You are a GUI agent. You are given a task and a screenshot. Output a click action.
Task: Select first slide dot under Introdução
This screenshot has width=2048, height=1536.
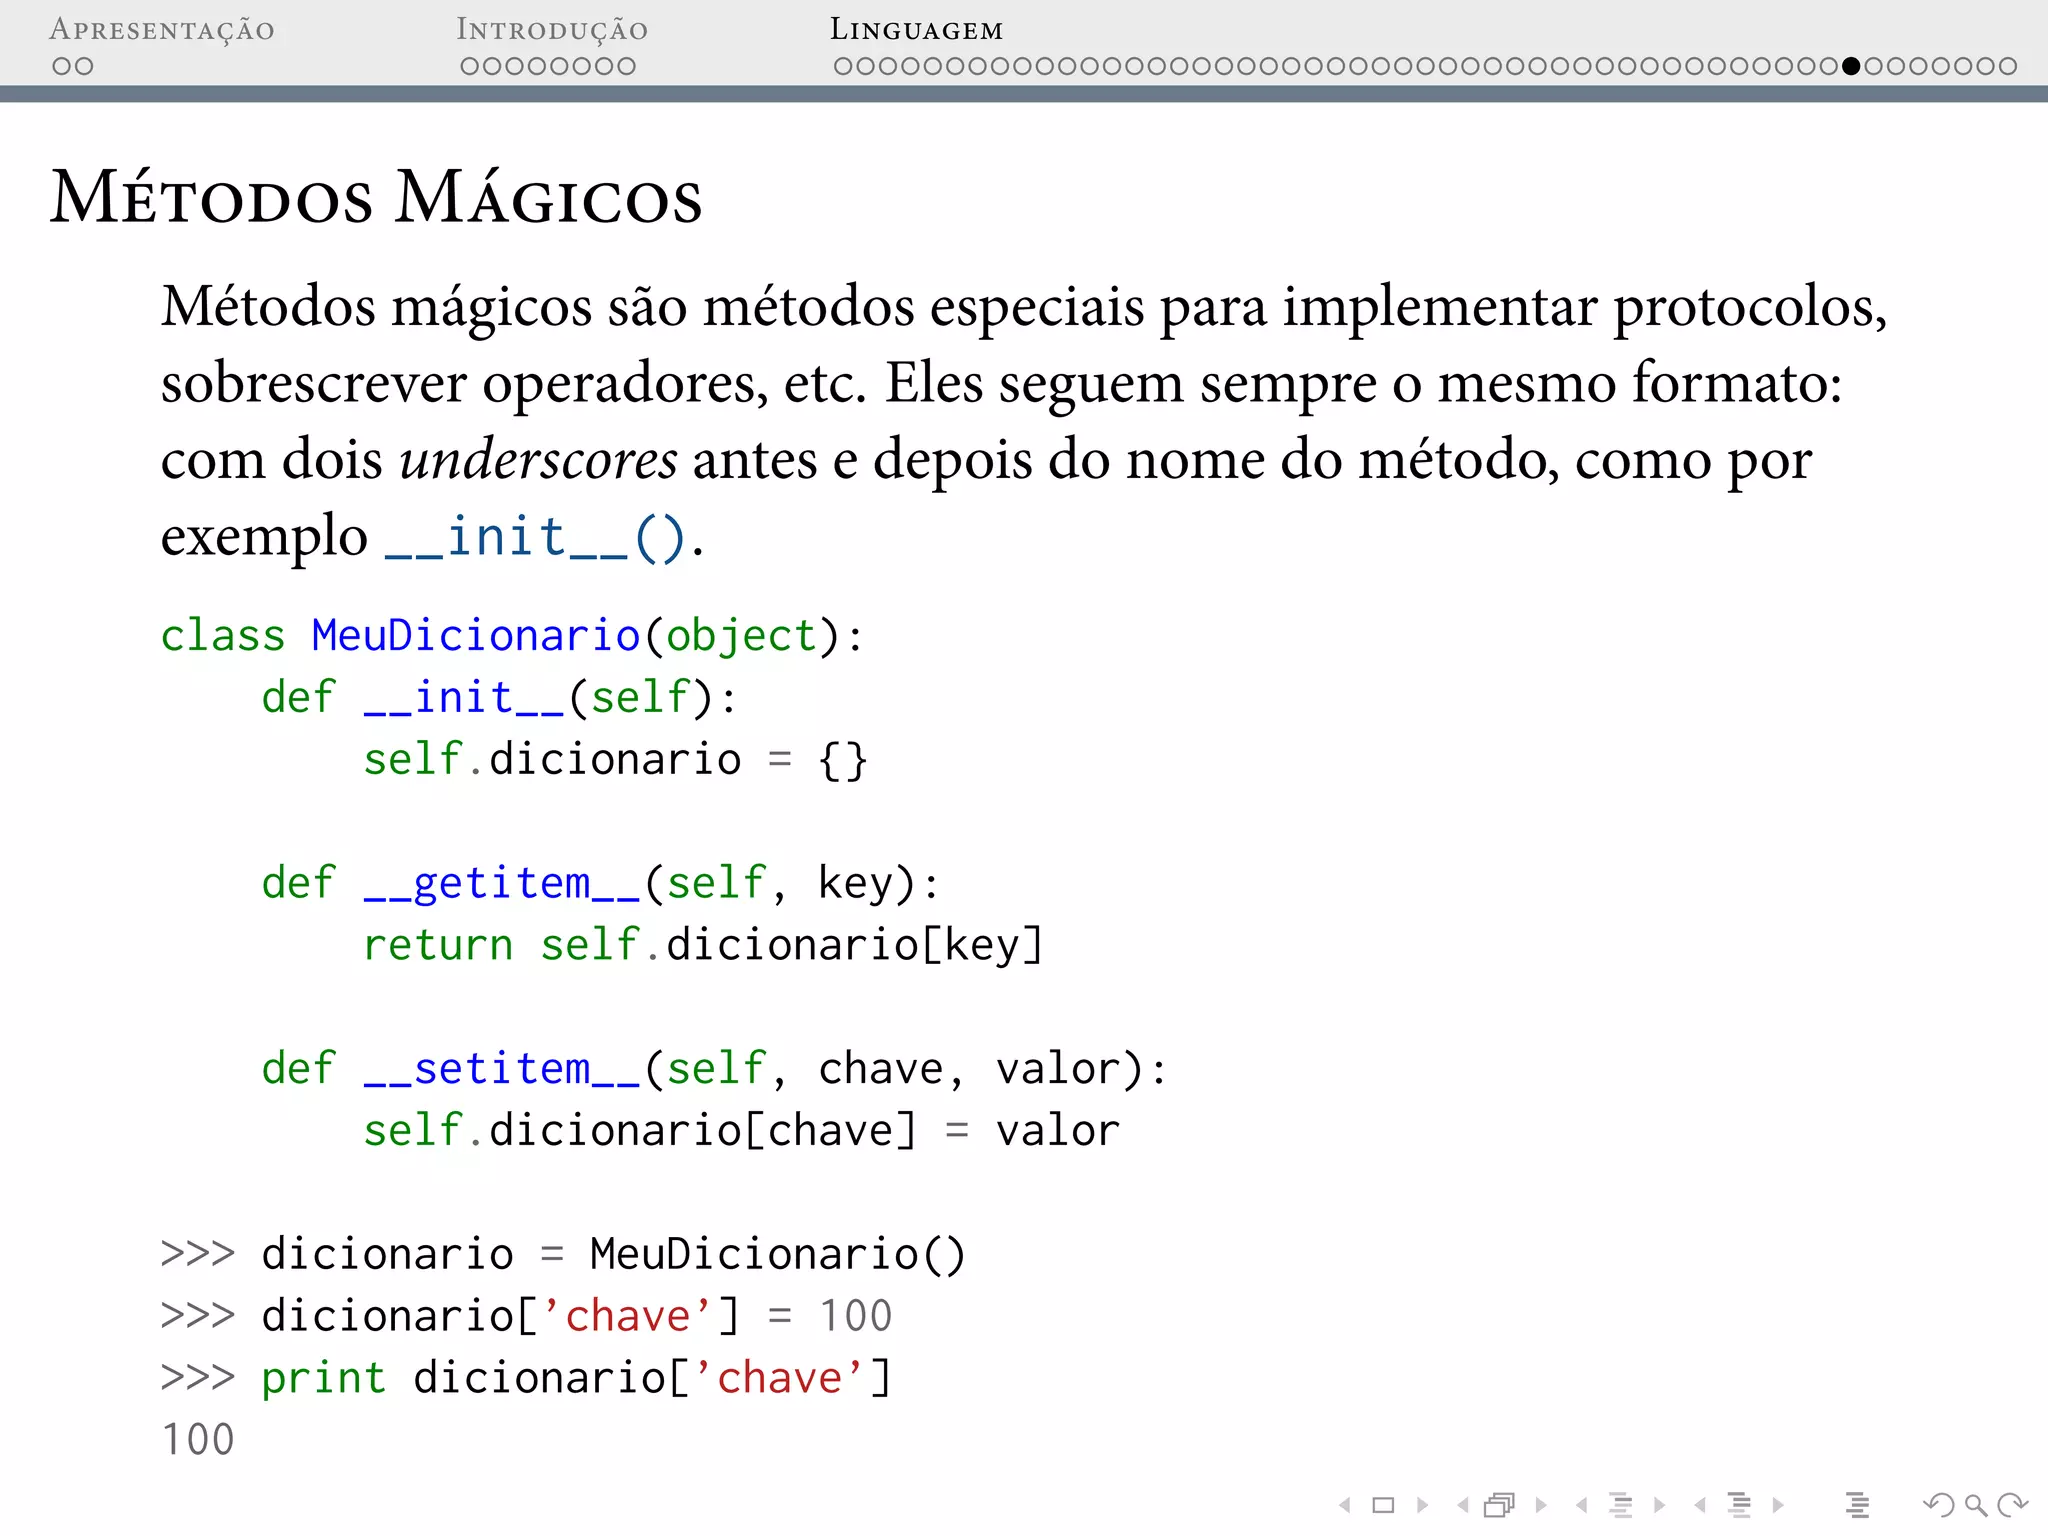pyautogui.click(x=470, y=66)
